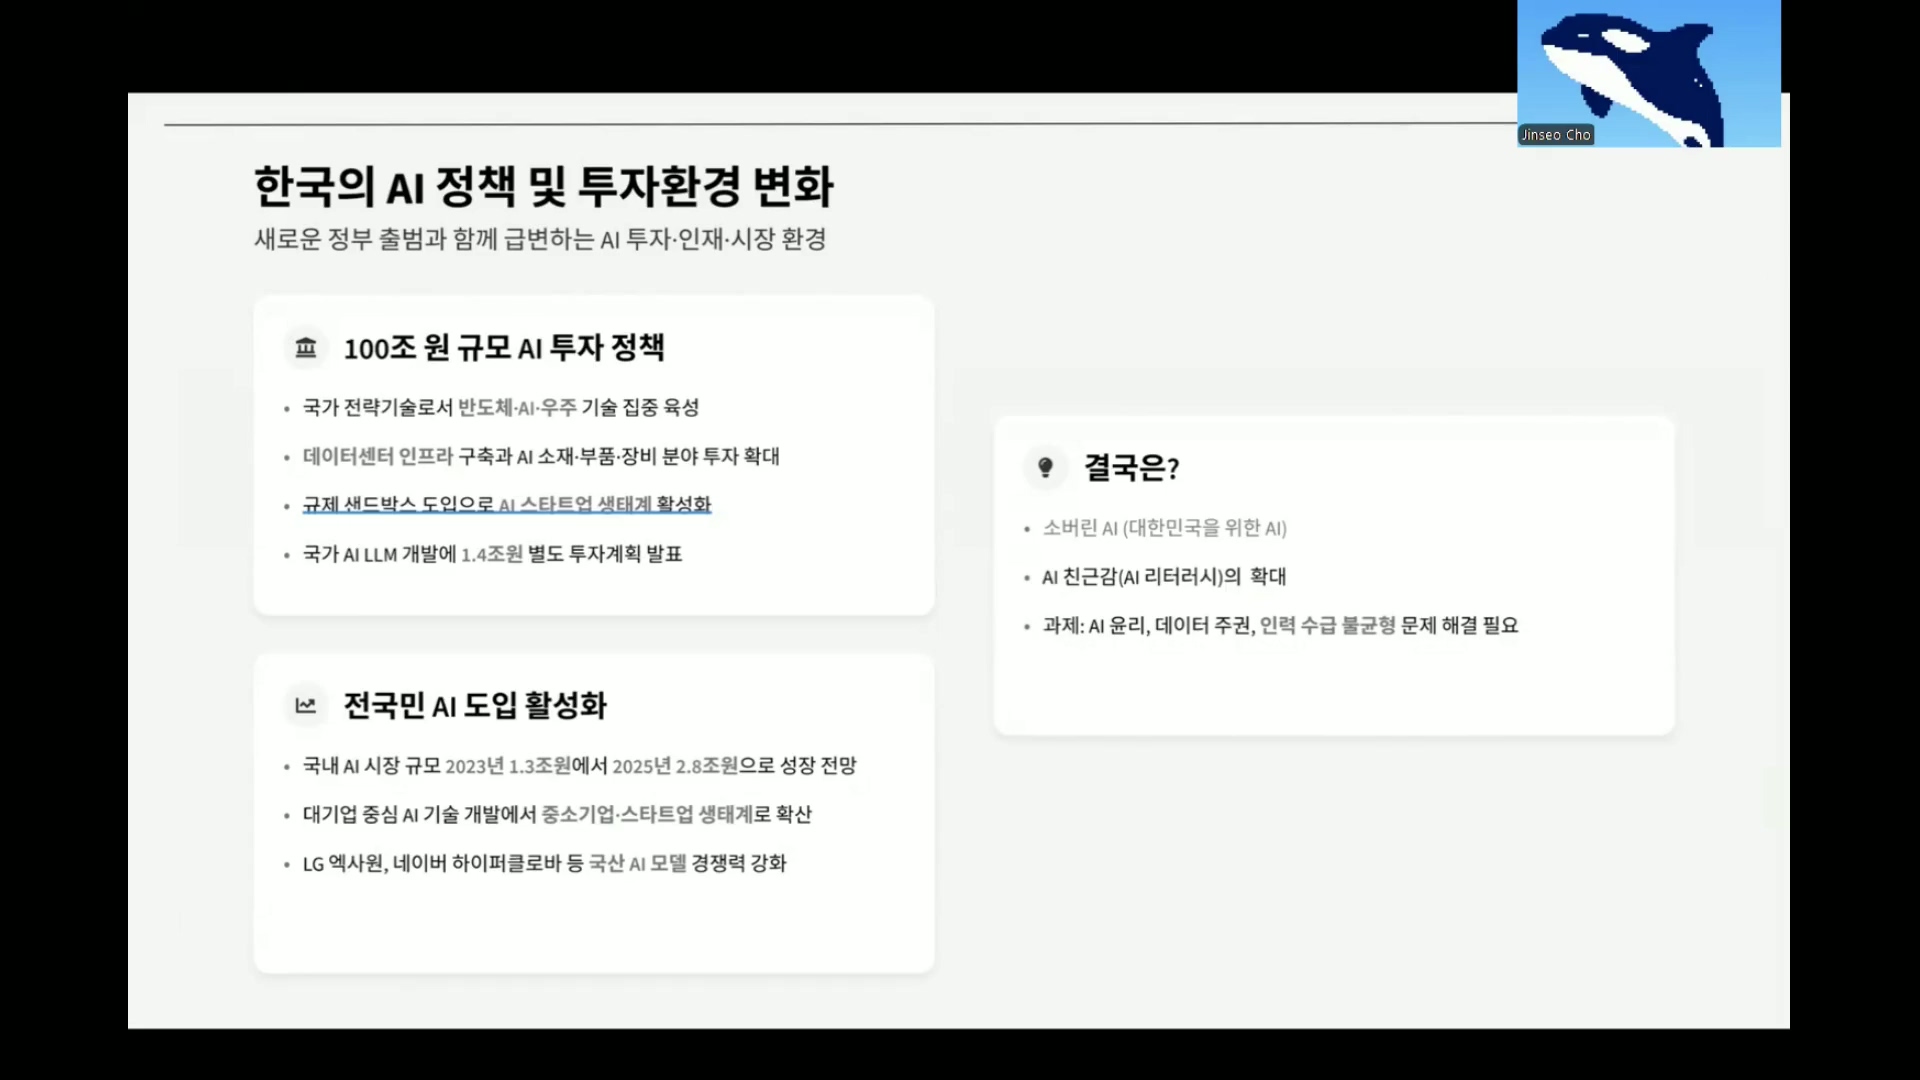Click the slide title 한국의 AI 정책 및 투자환경 변화
The image size is (1920, 1080).
(543, 187)
